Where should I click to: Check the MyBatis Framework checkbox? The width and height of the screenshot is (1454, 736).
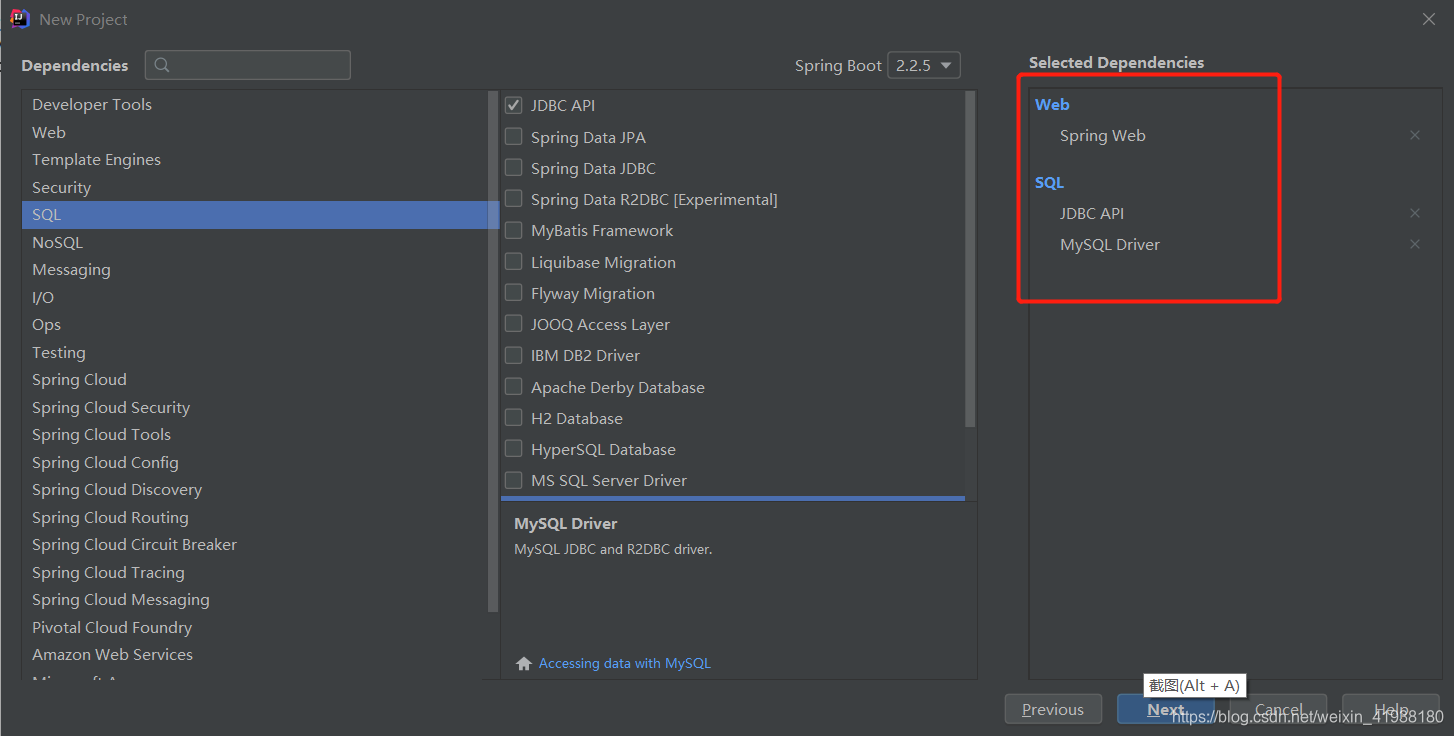pyautogui.click(x=514, y=230)
